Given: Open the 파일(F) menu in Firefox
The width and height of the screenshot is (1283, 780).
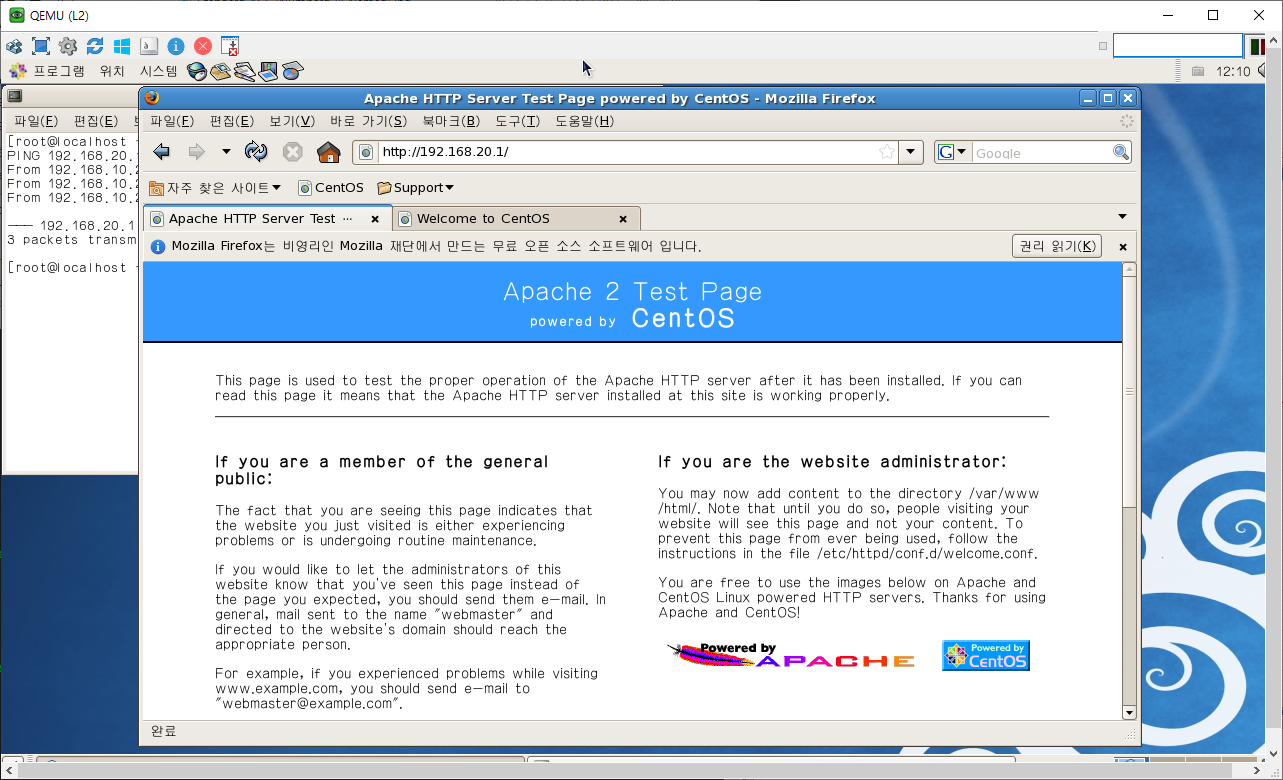Looking at the screenshot, I should point(172,121).
